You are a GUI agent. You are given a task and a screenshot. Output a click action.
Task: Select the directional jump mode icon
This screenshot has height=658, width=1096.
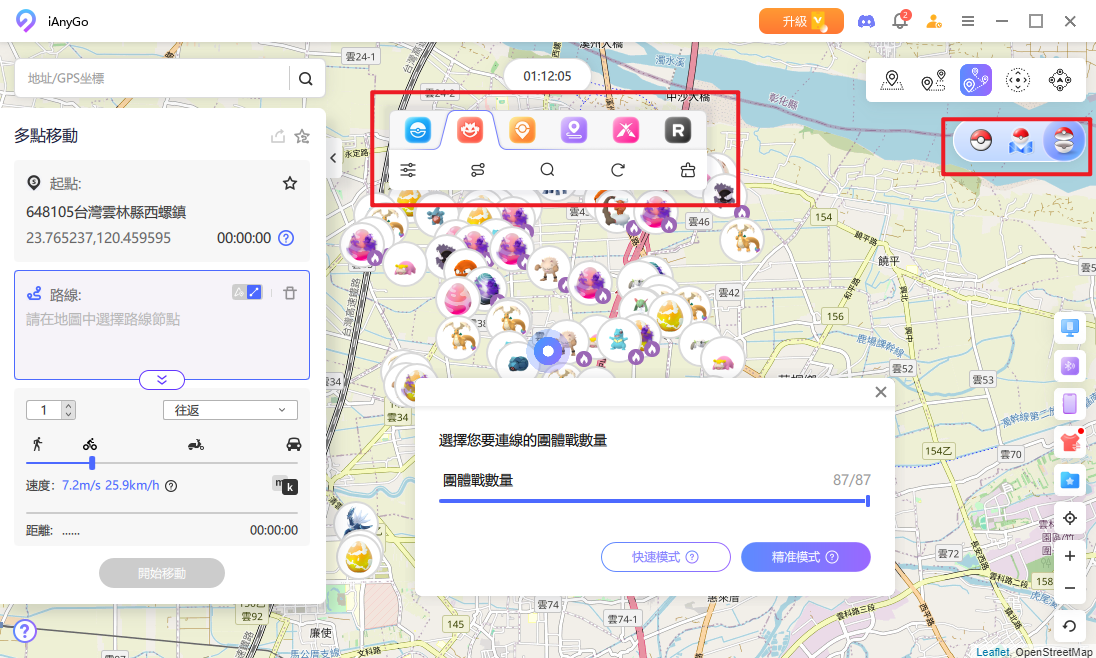point(1060,80)
